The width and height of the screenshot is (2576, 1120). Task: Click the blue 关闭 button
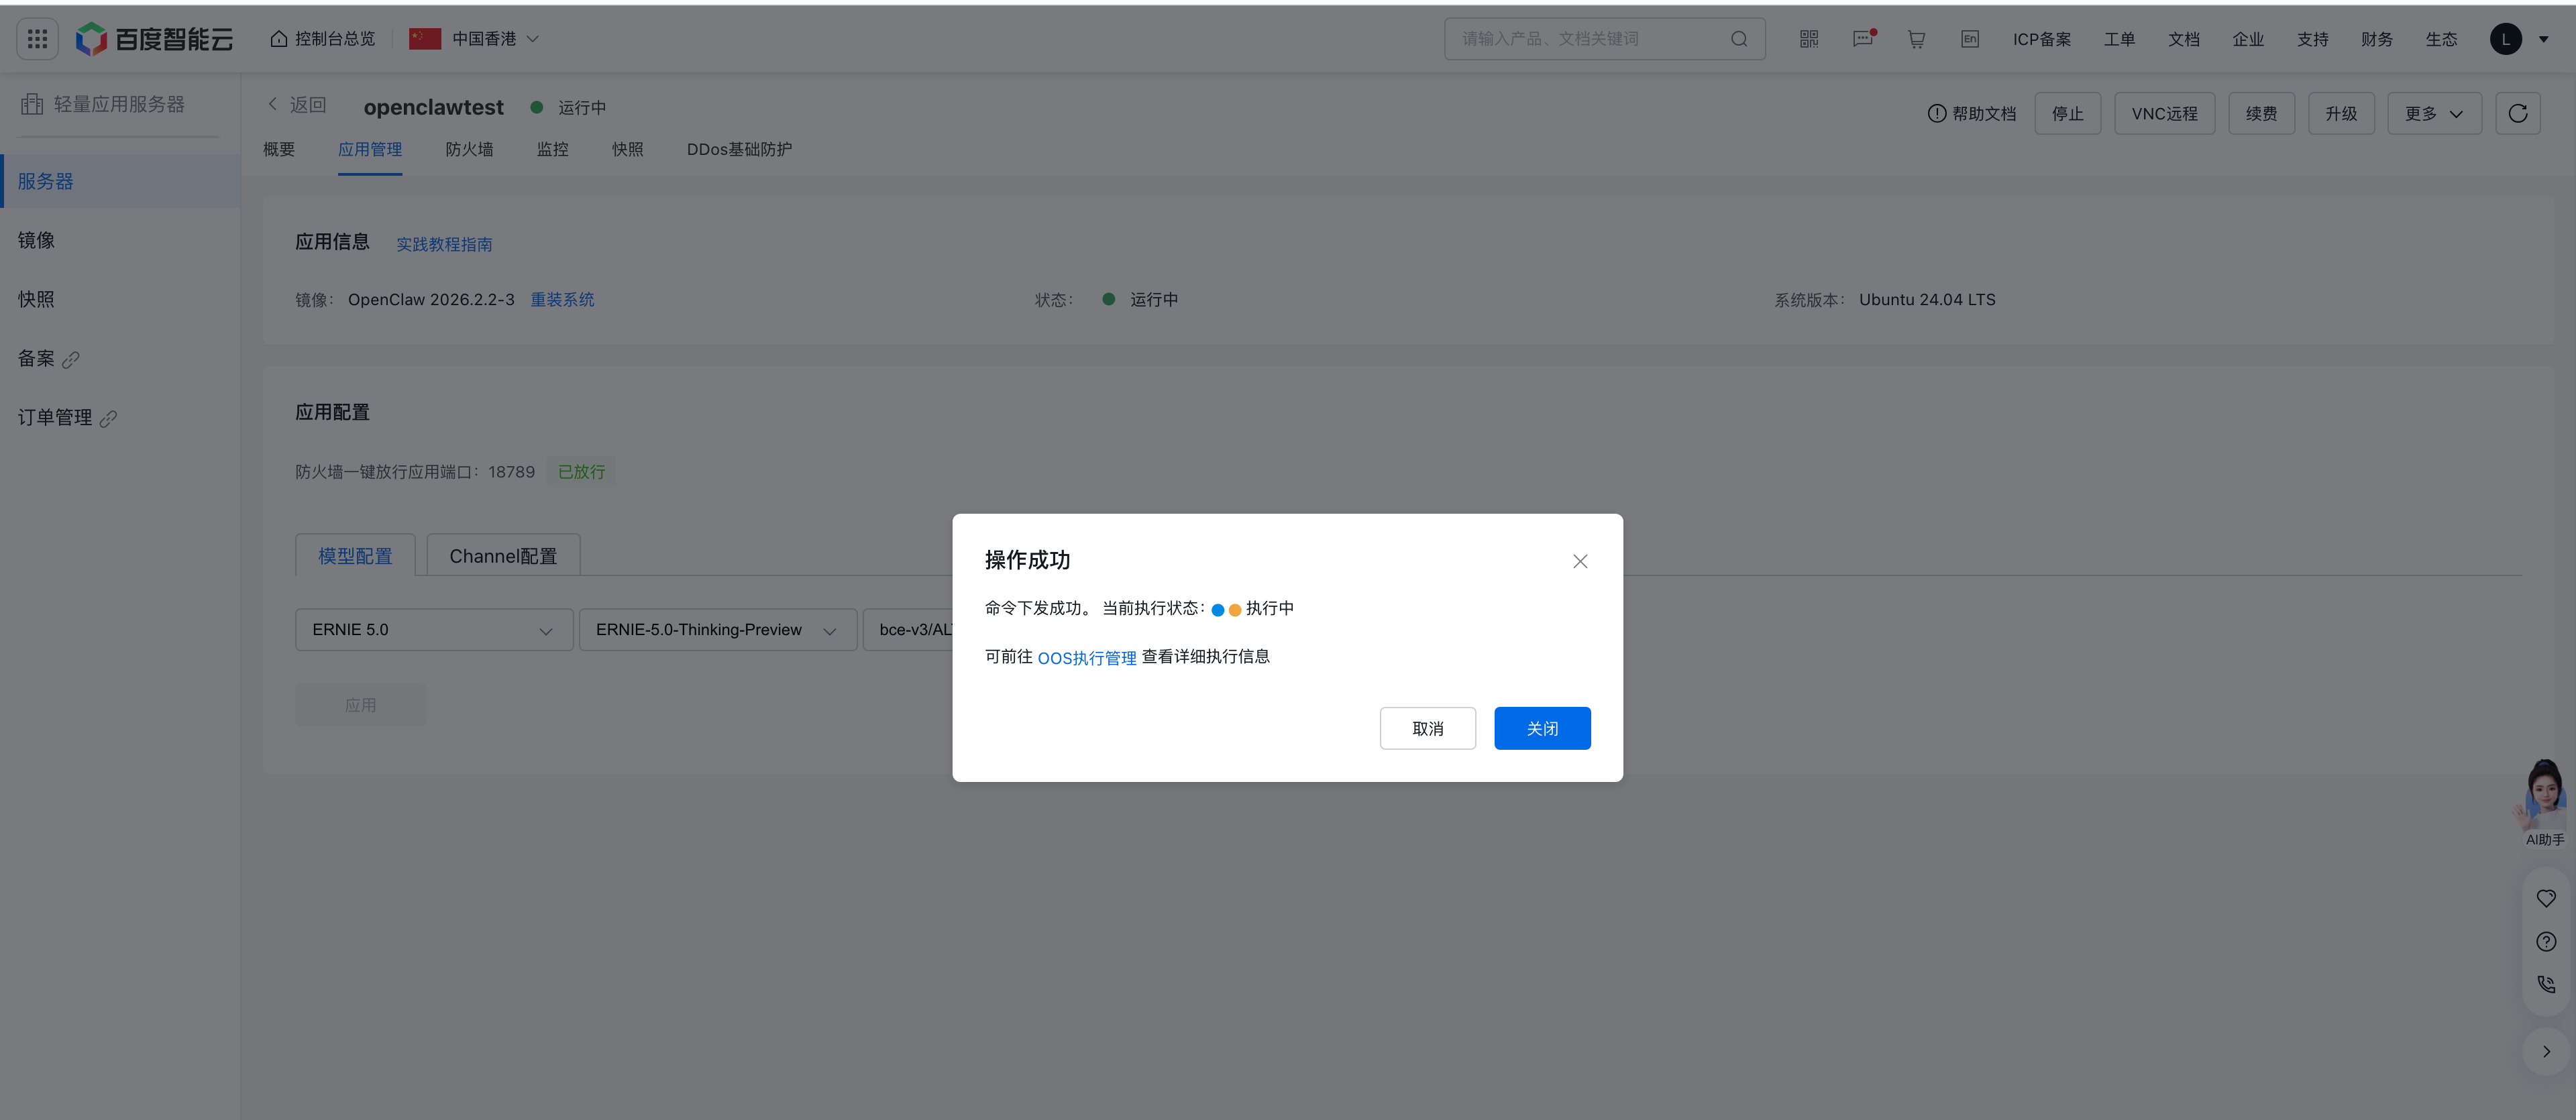(x=1541, y=728)
